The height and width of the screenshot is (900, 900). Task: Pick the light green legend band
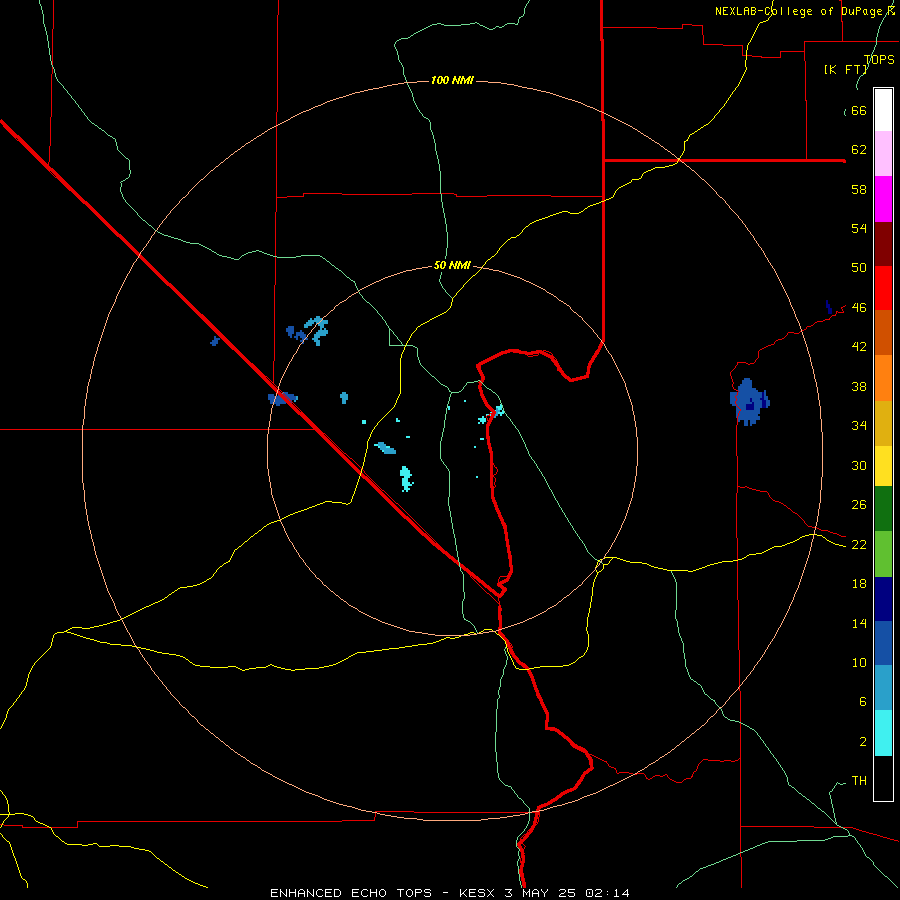[883, 554]
